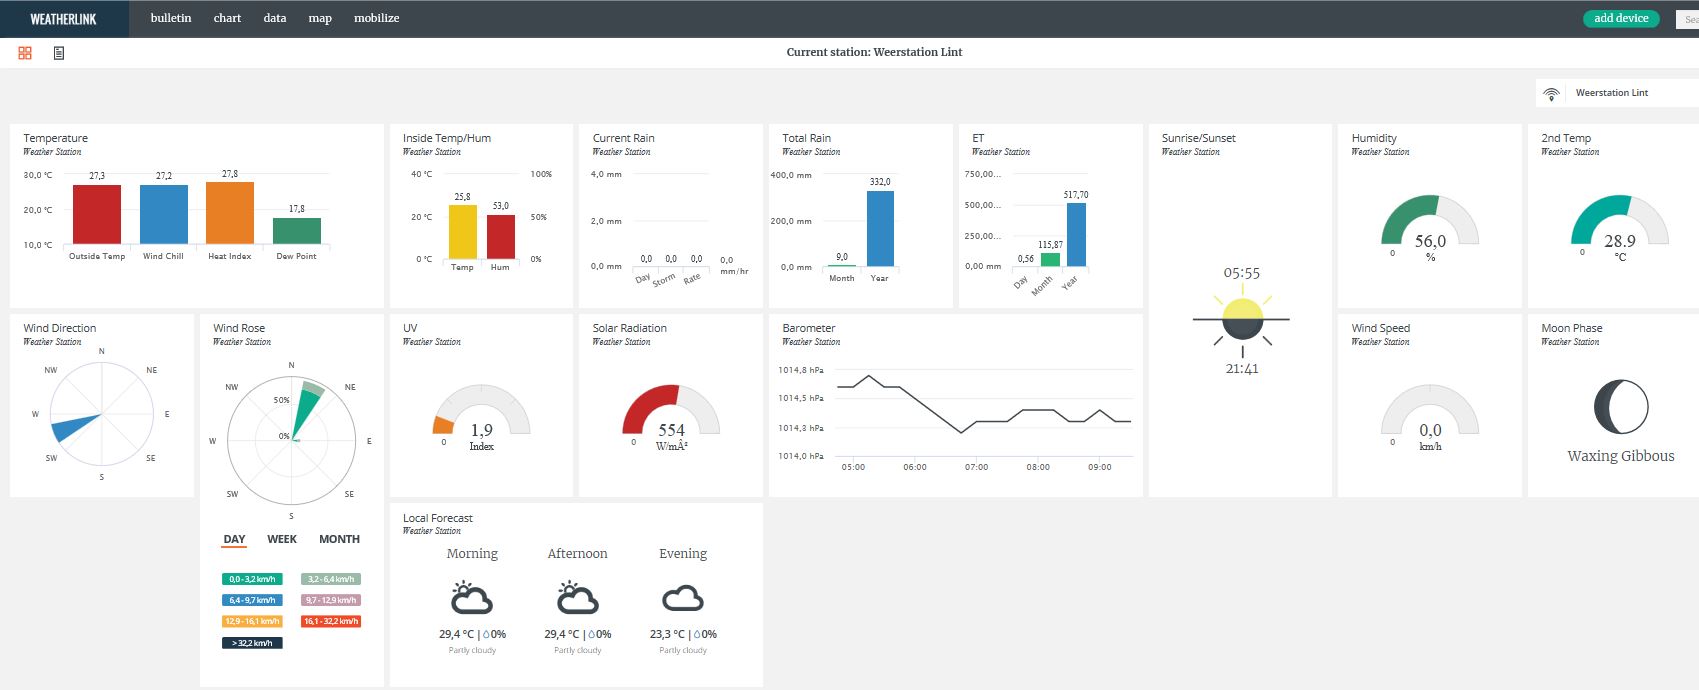The width and height of the screenshot is (1699, 690).
Task: Click the Current station: Weerstation Lint heading
Action: 874,52
